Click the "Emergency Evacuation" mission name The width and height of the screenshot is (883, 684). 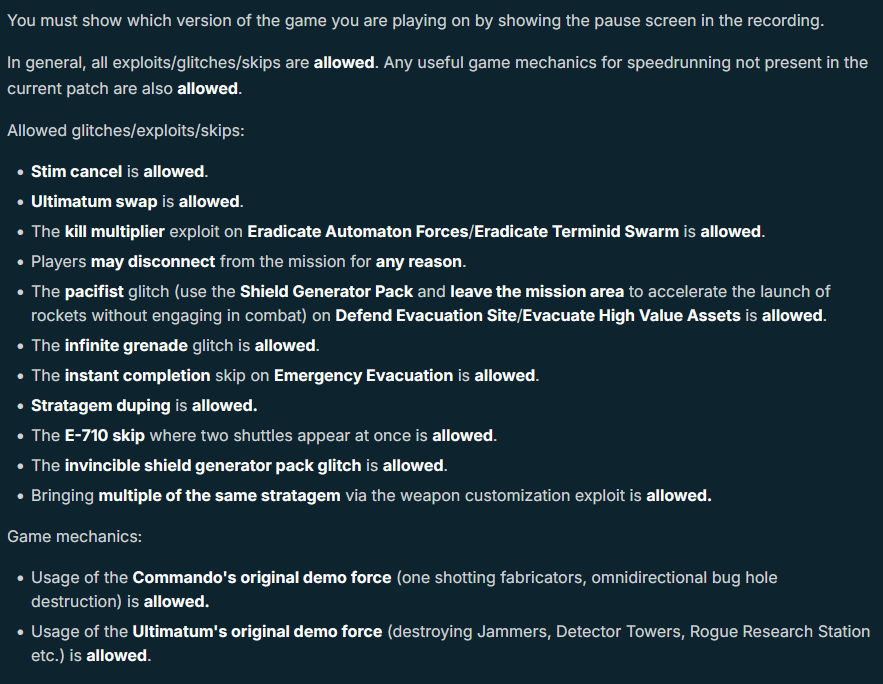(x=363, y=375)
